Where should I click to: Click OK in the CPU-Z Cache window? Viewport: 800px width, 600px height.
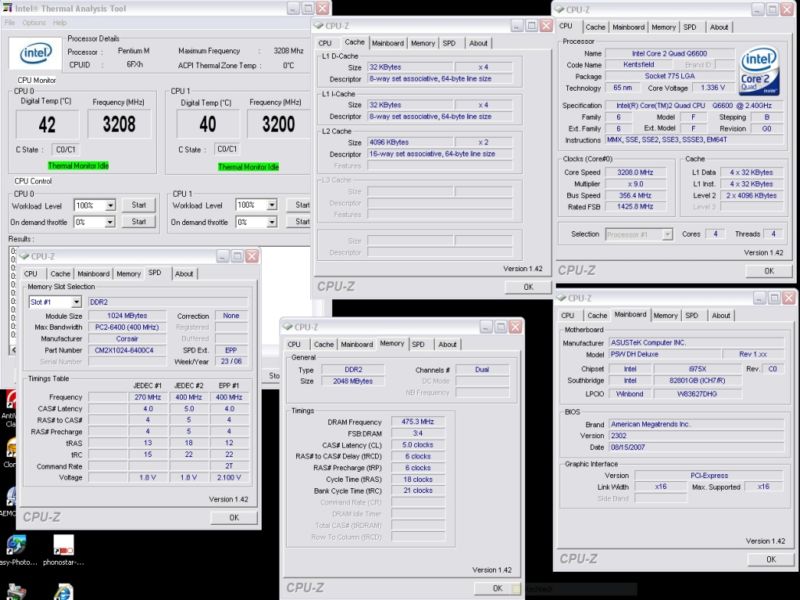(529, 287)
